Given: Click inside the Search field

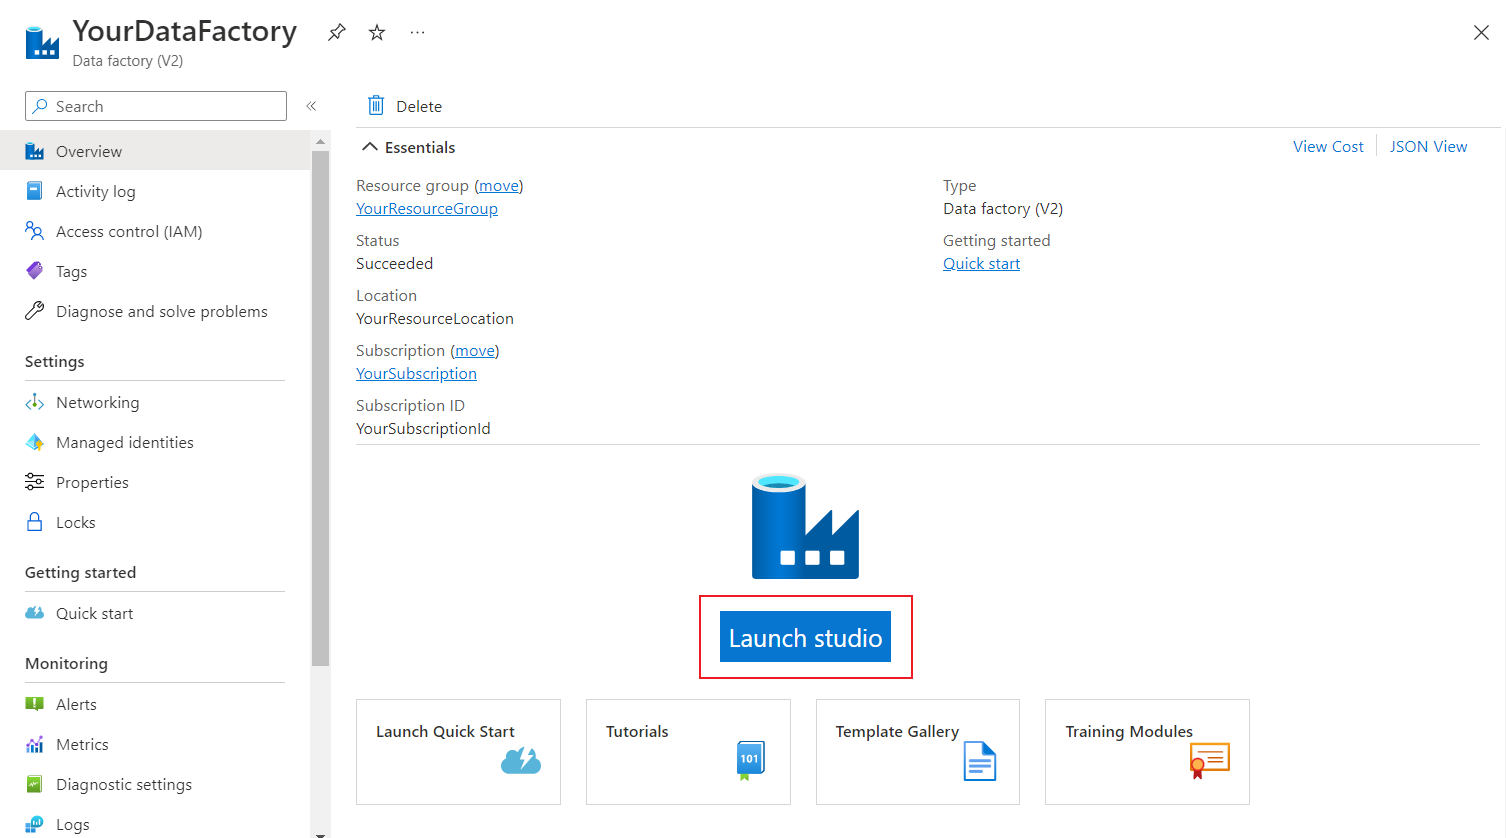Looking at the screenshot, I should tap(155, 105).
